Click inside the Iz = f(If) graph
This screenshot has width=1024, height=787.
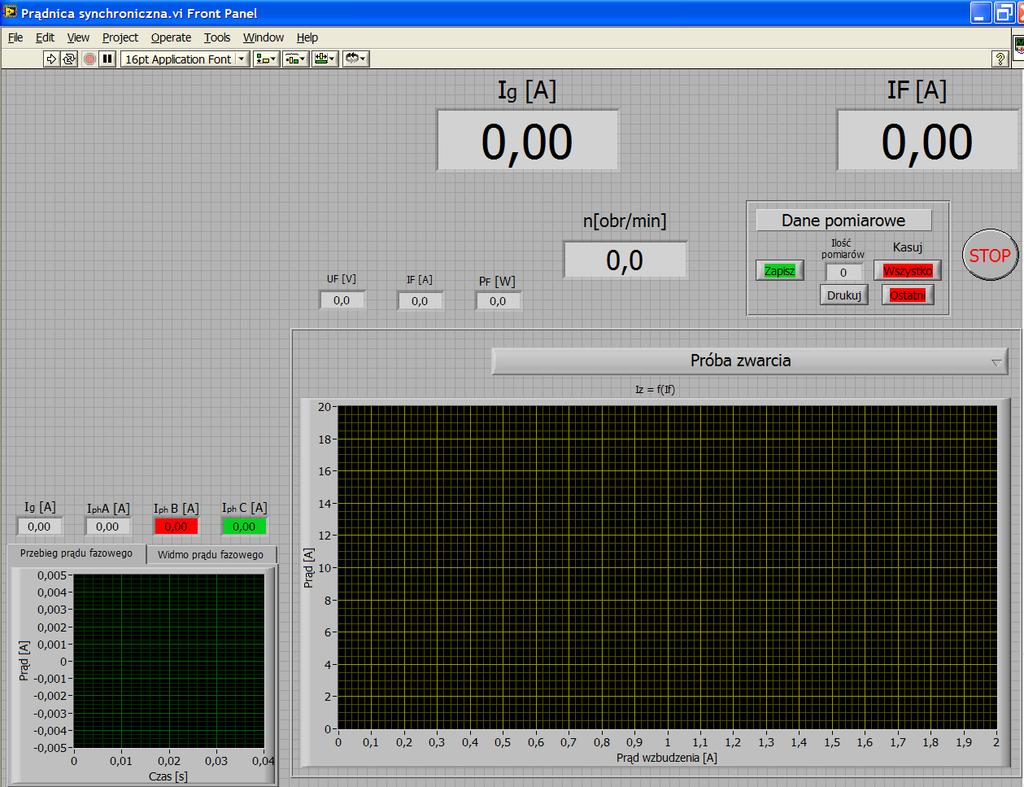point(667,567)
